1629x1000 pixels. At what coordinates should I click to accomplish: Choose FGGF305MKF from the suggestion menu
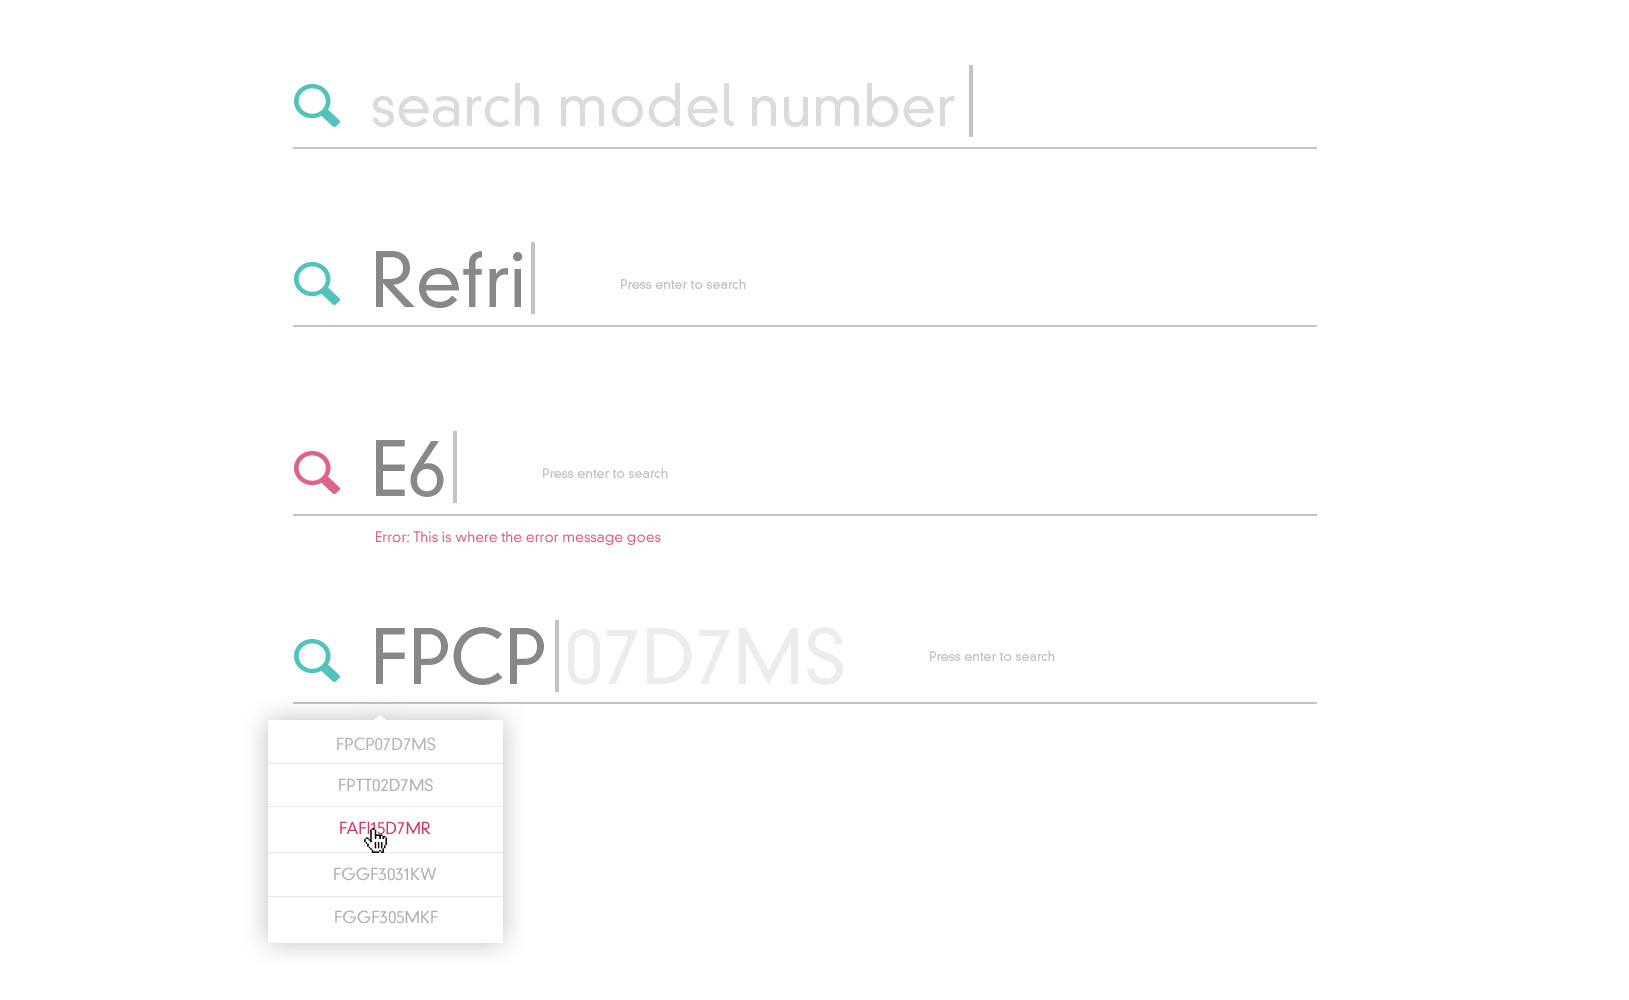click(x=385, y=917)
